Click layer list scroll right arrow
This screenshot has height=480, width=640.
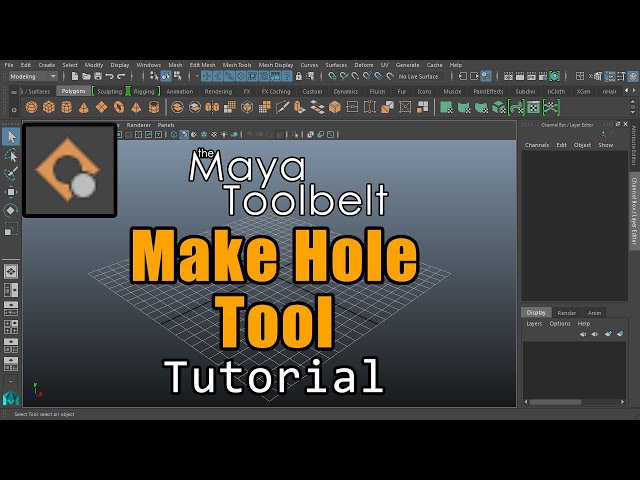click(622, 402)
